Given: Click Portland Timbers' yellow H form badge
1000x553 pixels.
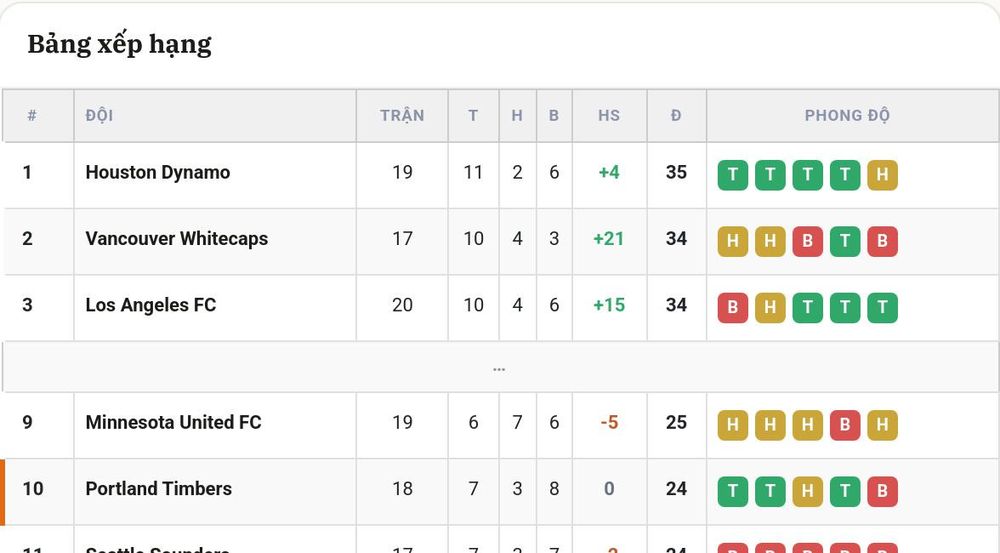Looking at the screenshot, I should [x=807, y=491].
